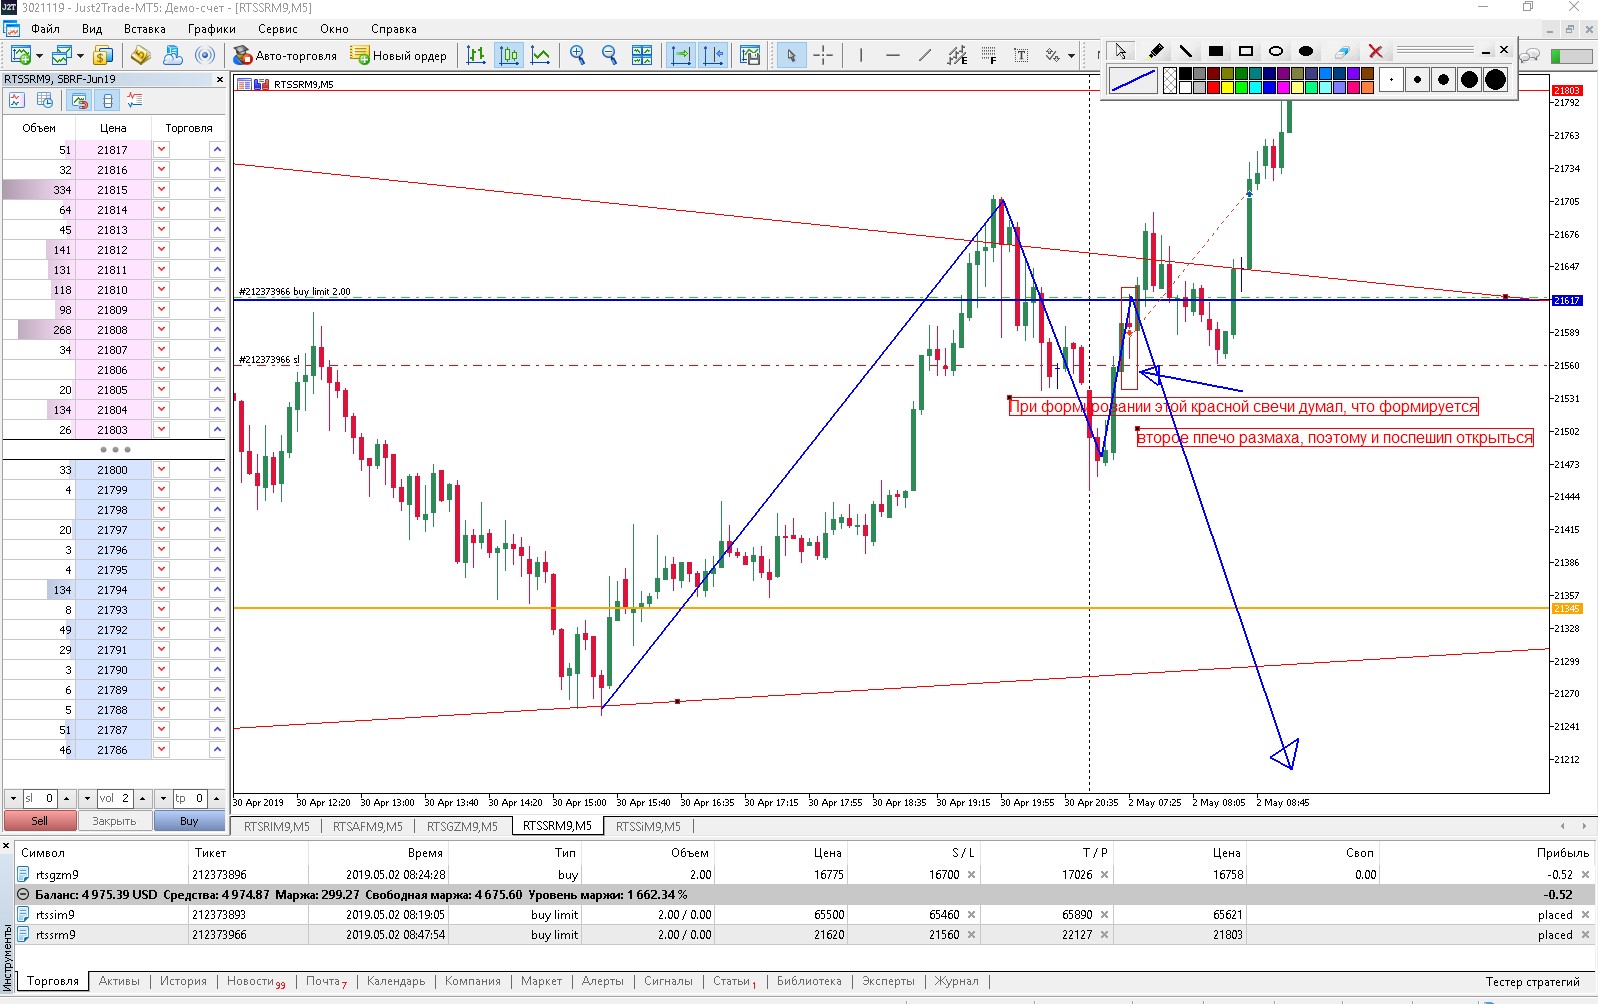Open the shapes tool dropdown arrow
1598x1004 pixels.
click(1071, 56)
